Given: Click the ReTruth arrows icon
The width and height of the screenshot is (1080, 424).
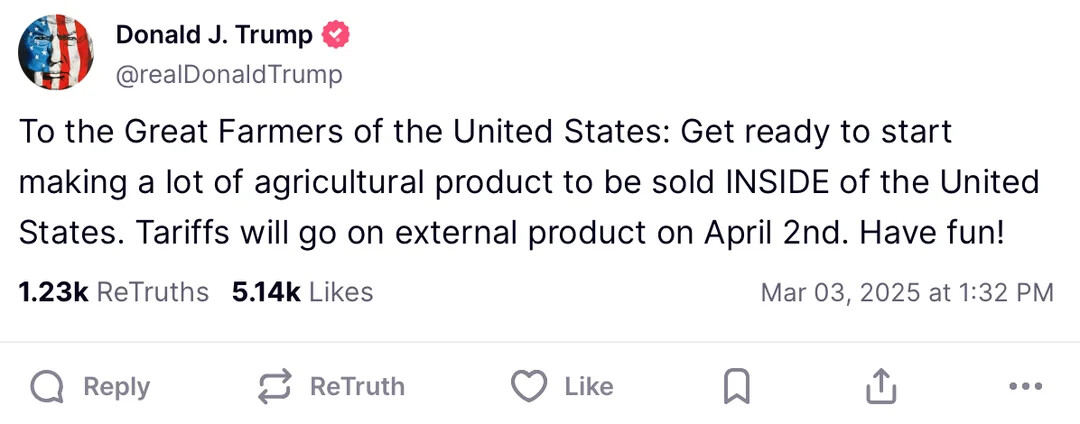Looking at the screenshot, I should tap(275, 387).
